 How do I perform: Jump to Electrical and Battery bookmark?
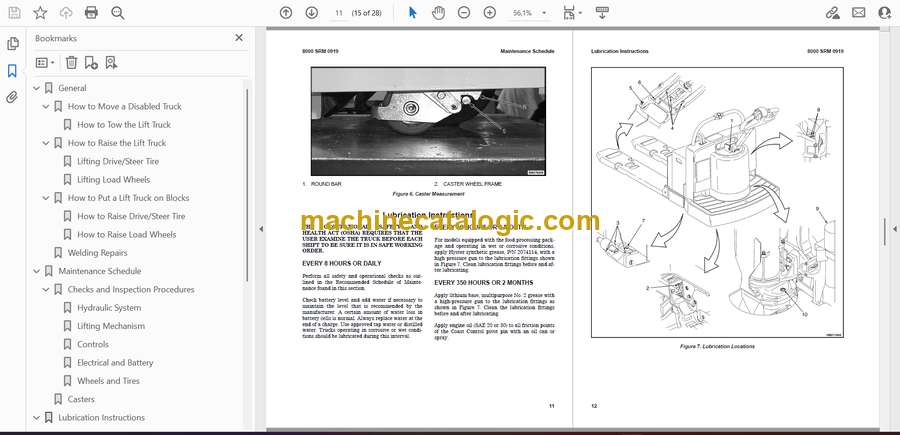click(x=115, y=363)
